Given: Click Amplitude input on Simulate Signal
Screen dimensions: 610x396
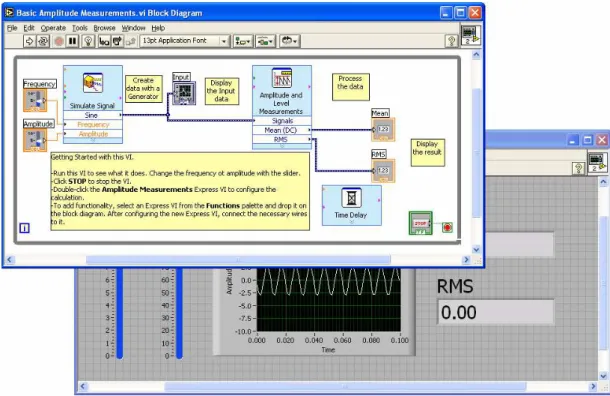Looking at the screenshot, I should (x=93, y=134).
